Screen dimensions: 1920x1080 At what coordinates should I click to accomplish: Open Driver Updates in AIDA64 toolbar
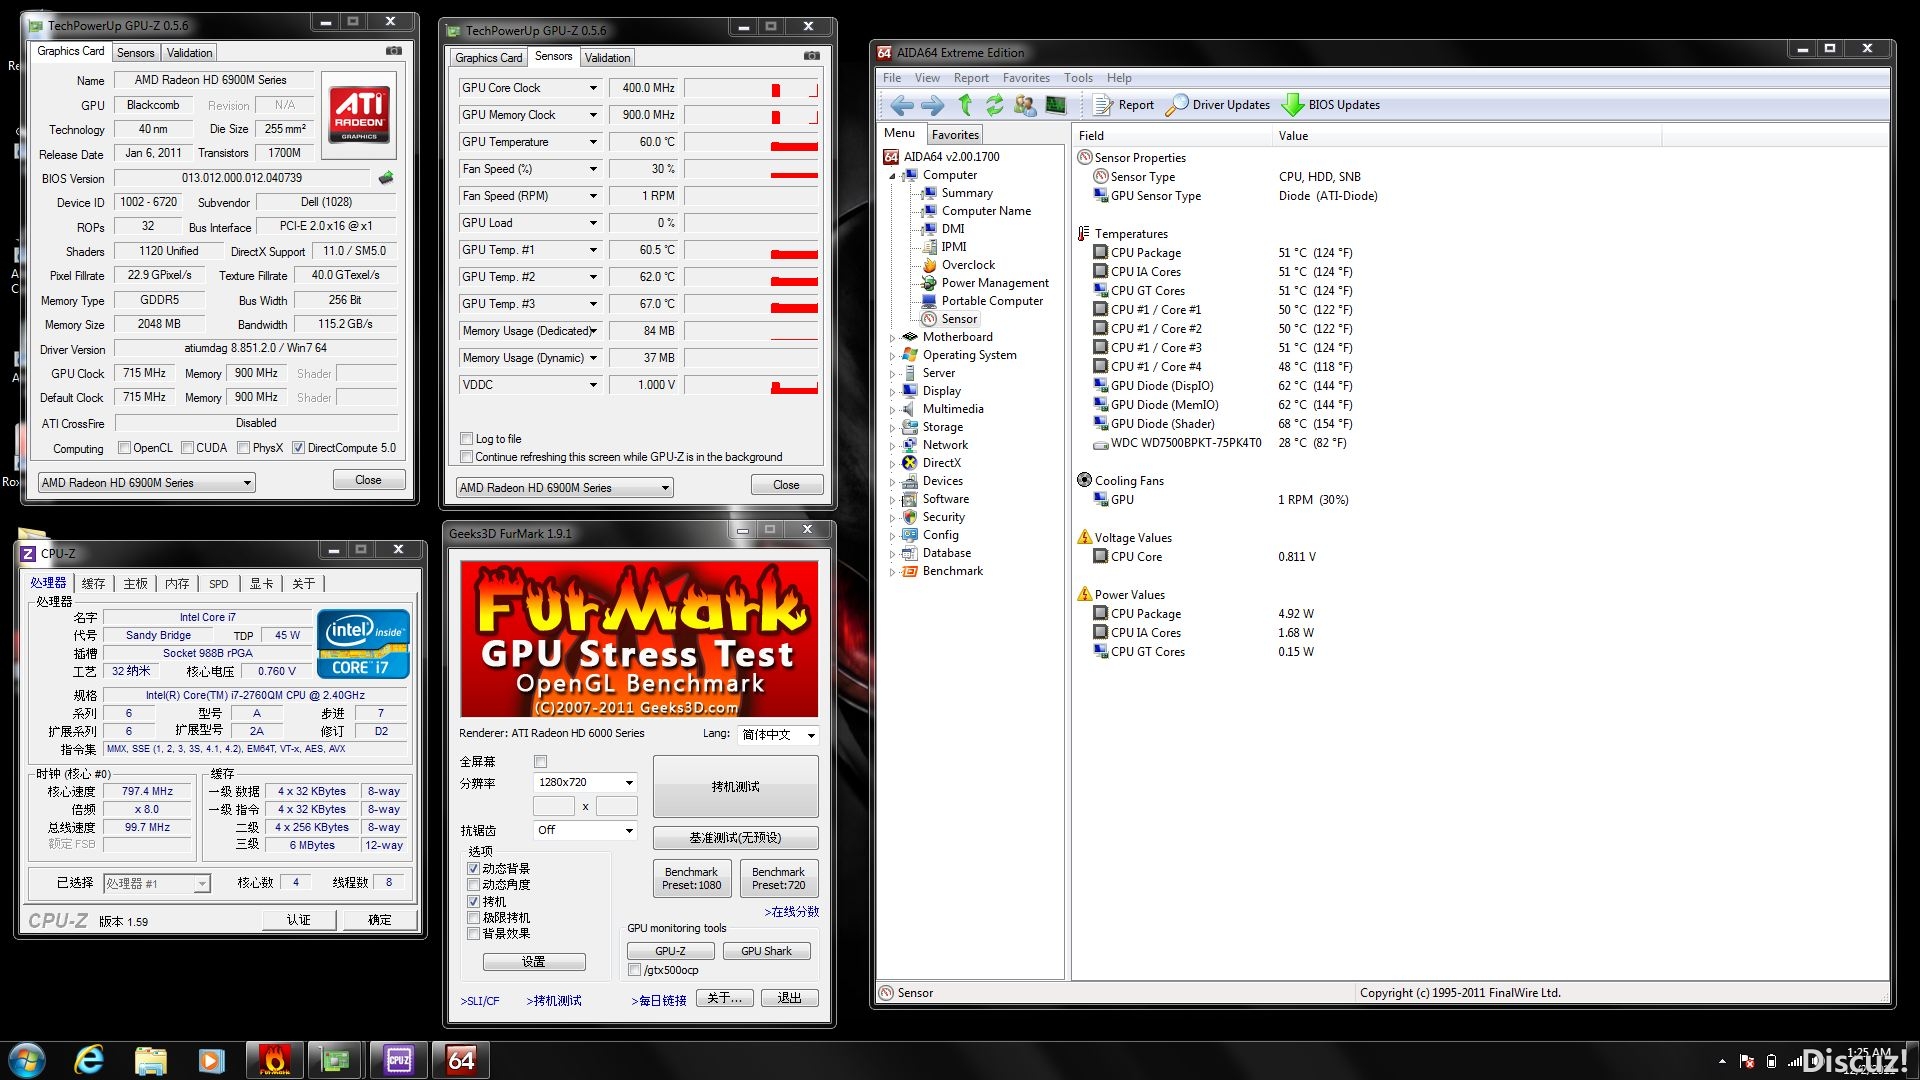coord(1218,105)
